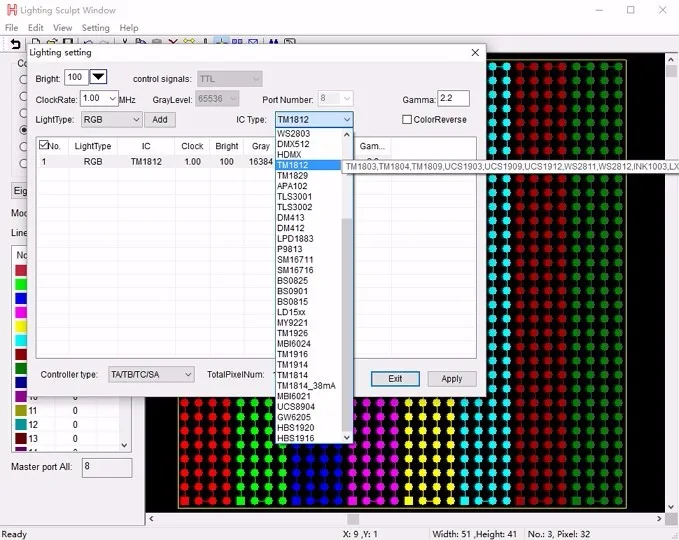Choose UCS8904 in the IC list
679x540 pixels.
(308, 407)
